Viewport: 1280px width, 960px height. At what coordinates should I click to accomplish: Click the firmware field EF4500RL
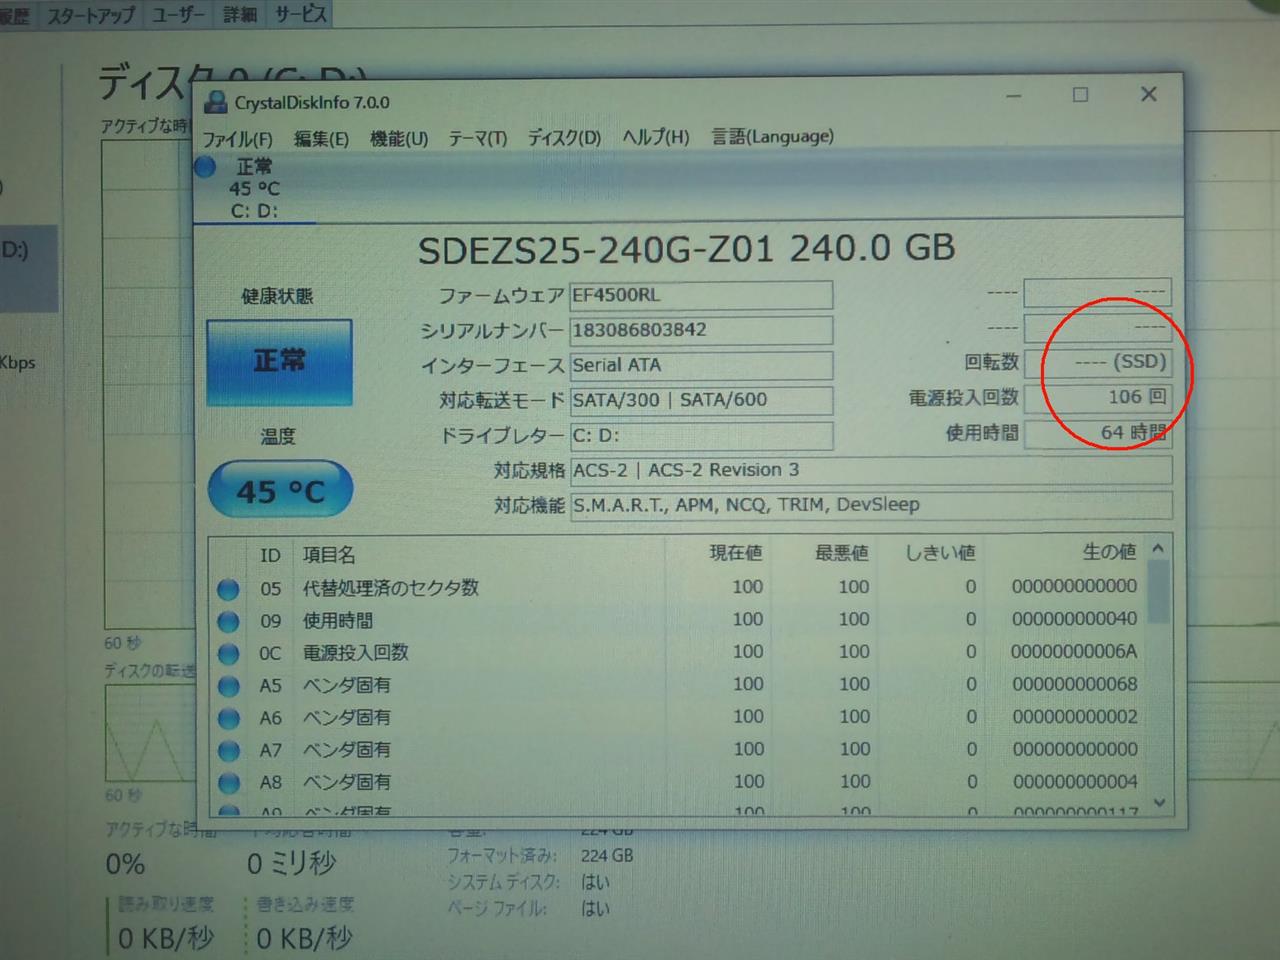701,295
